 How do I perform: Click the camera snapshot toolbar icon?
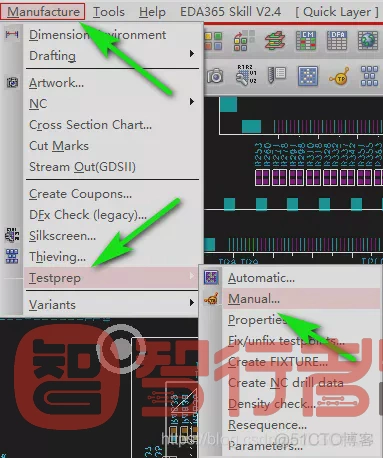pyautogui.click(x=215, y=76)
